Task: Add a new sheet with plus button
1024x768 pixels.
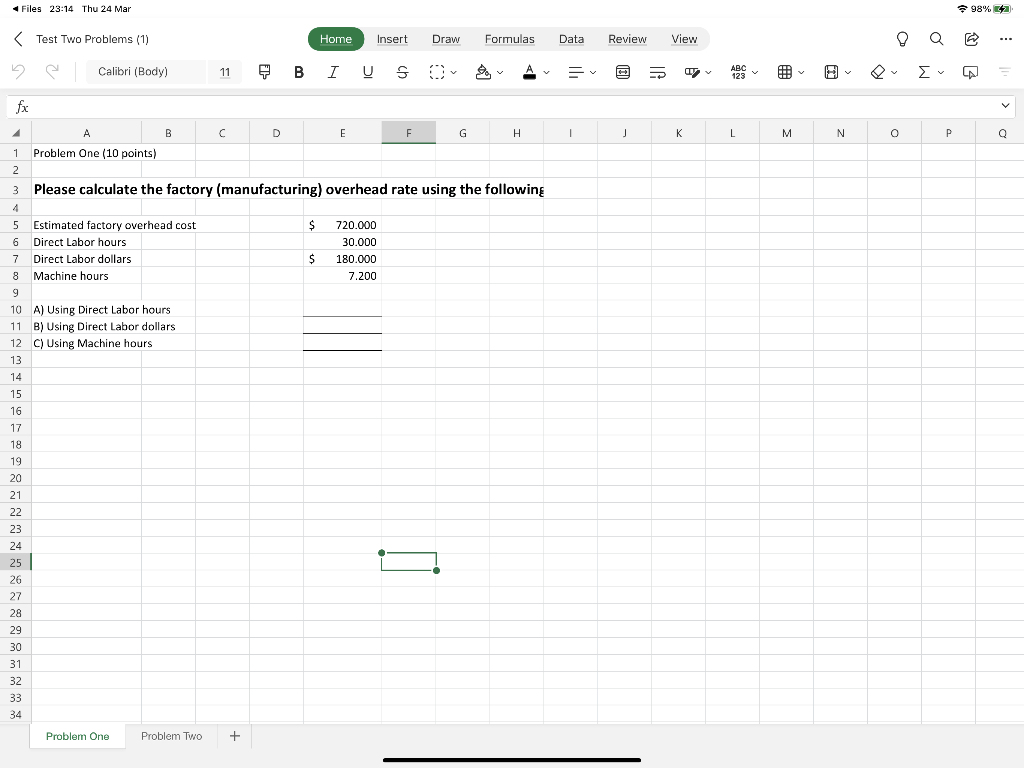Action: tap(235, 736)
